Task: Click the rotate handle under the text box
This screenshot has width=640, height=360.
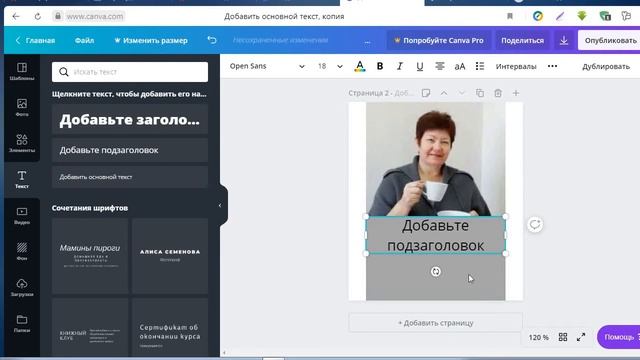Action: point(436,271)
